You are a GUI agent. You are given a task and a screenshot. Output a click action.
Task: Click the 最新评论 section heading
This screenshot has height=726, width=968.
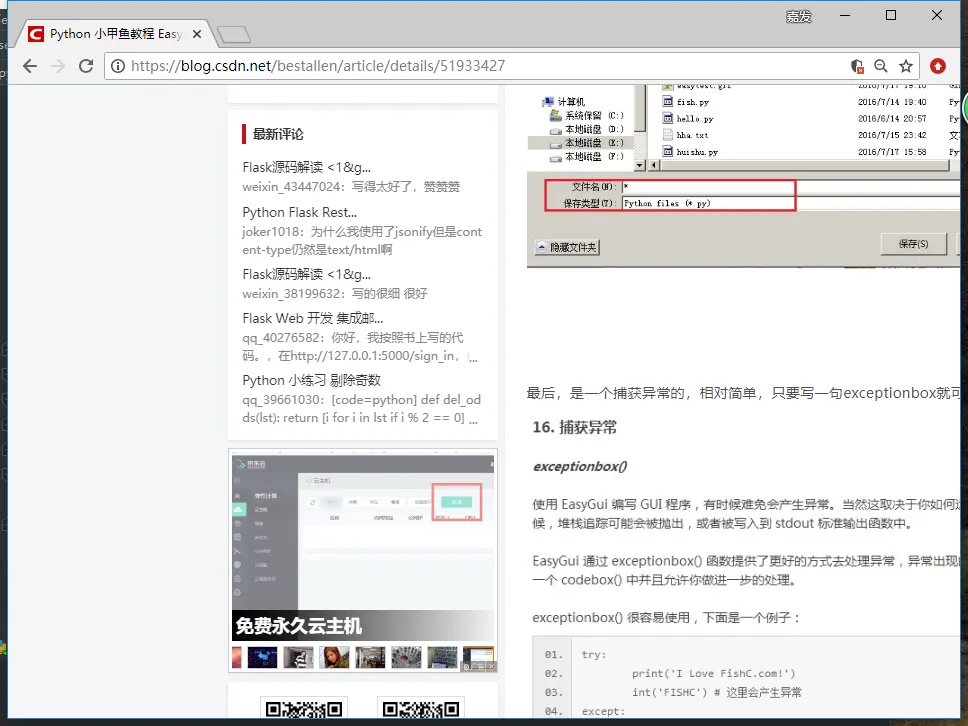[278, 134]
